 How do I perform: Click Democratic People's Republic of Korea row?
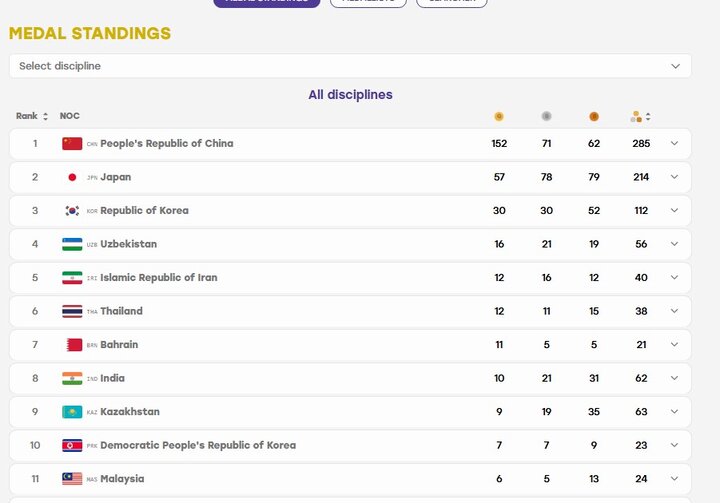350,445
